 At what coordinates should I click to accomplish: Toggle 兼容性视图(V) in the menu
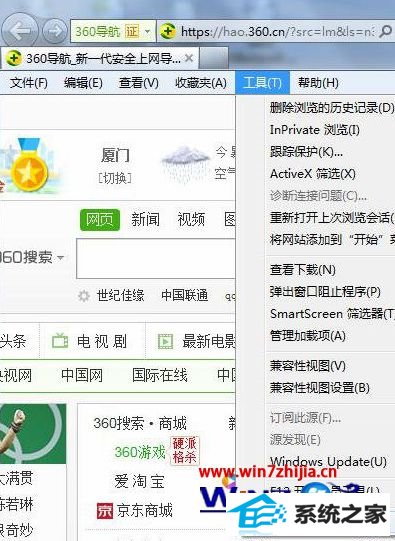[308, 366]
